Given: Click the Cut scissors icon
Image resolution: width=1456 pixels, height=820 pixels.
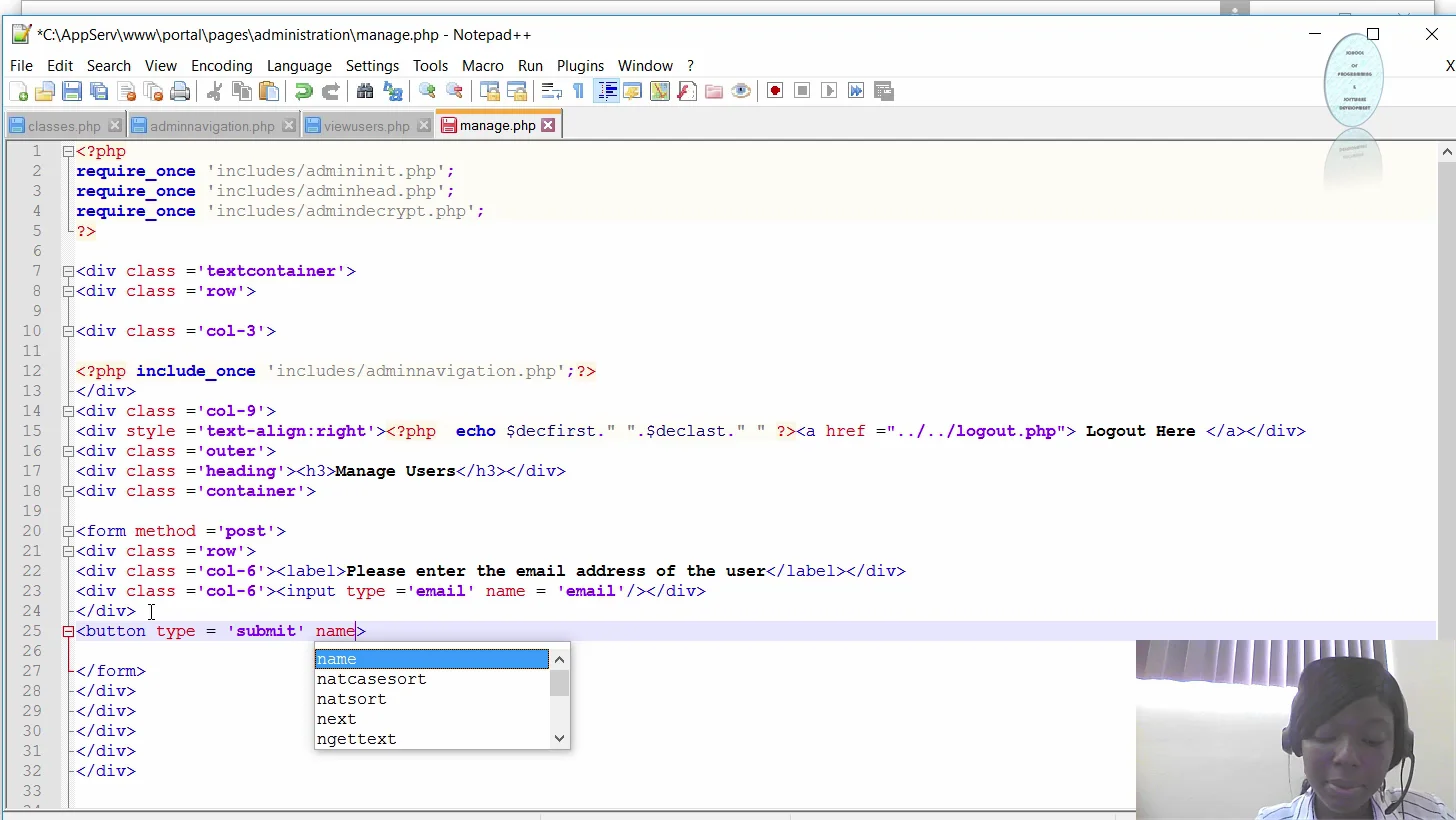Looking at the screenshot, I should click(214, 91).
